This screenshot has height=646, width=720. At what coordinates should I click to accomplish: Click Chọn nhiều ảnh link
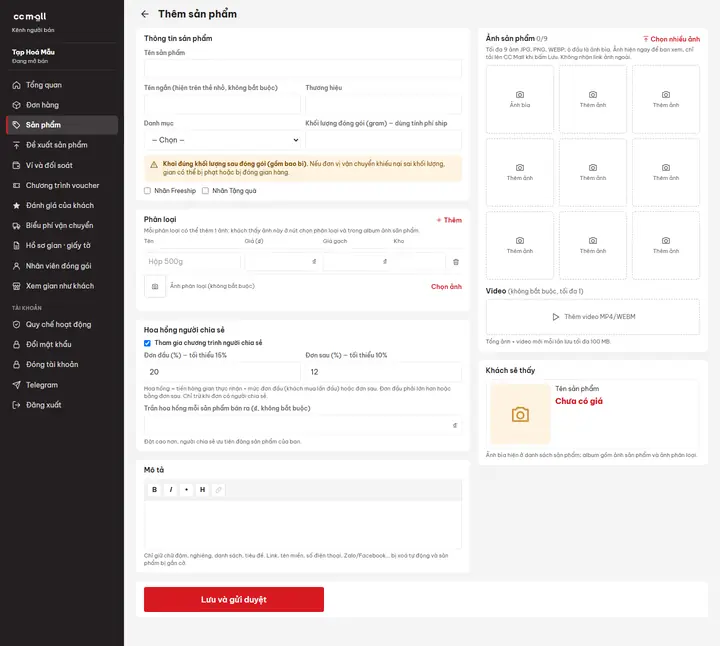pyautogui.click(x=671, y=39)
